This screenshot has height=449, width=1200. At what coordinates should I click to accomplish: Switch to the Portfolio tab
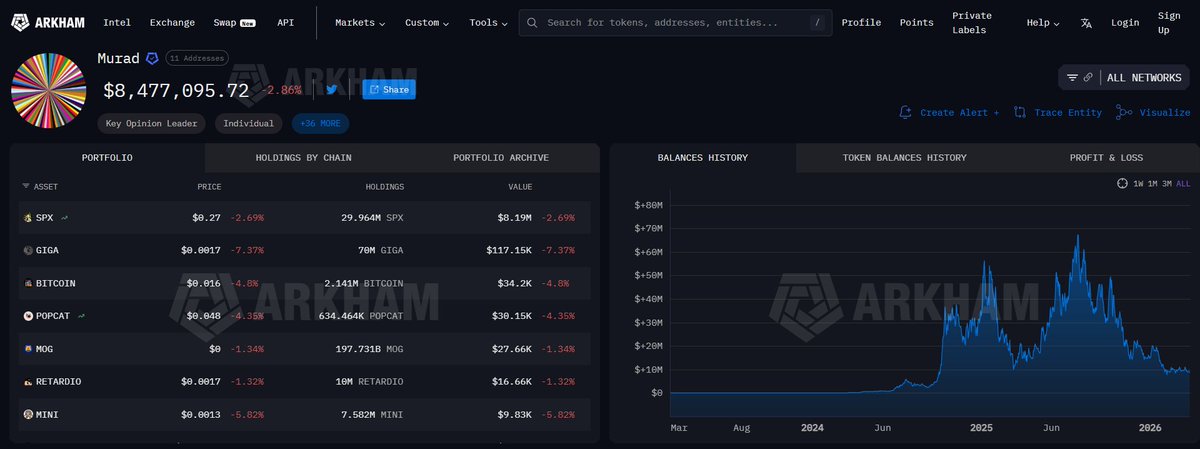tap(107, 158)
